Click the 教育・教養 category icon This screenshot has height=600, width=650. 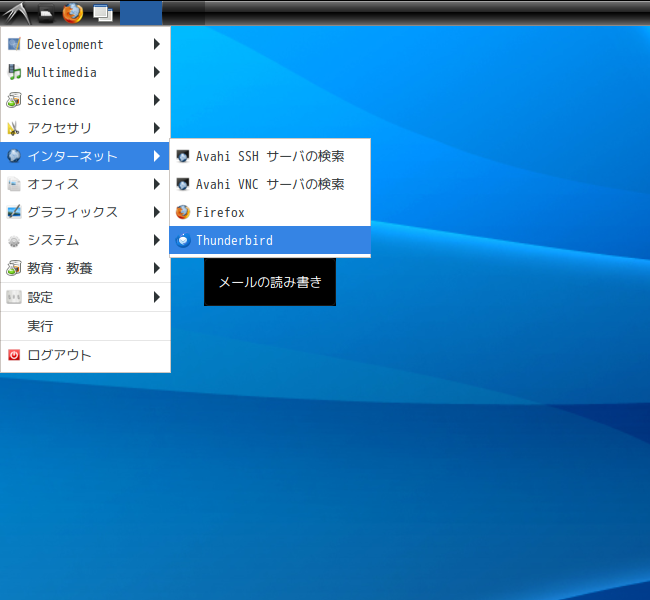[x=14, y=268]
